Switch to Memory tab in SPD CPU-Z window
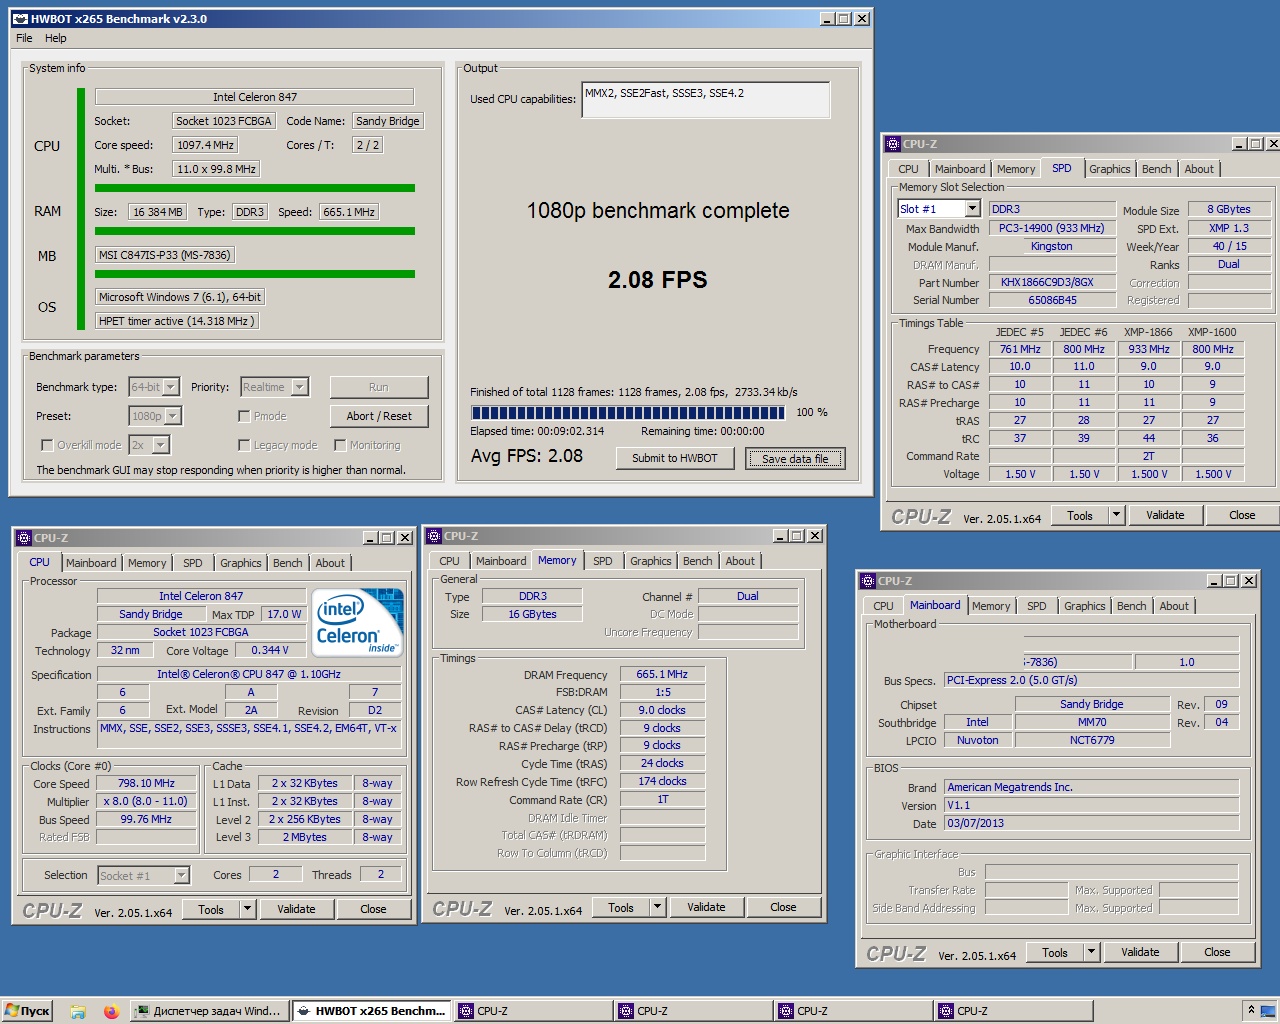The height and width of the screenshot is (1024, 1280). pos(1016,169)
